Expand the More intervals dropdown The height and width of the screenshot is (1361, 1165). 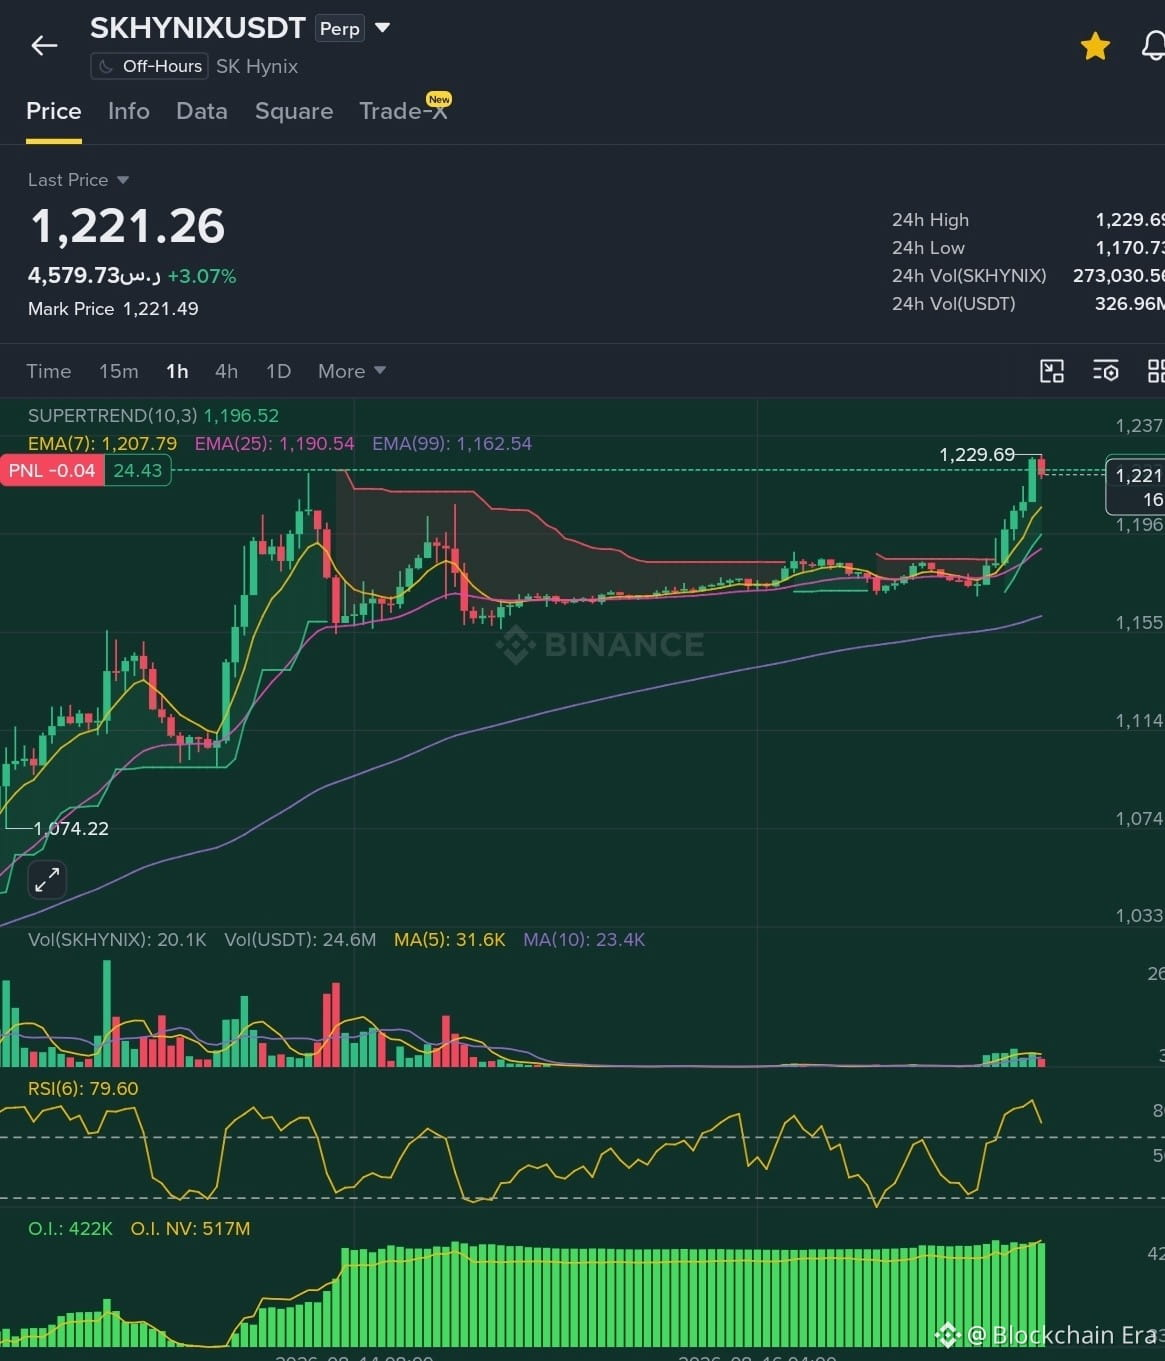[351, 371]
